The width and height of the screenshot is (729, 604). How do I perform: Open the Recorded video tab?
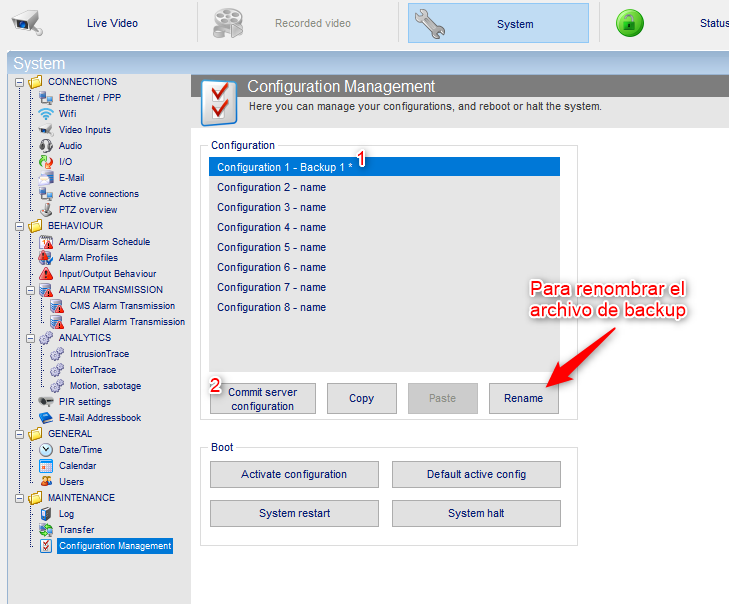click(313, 23)
